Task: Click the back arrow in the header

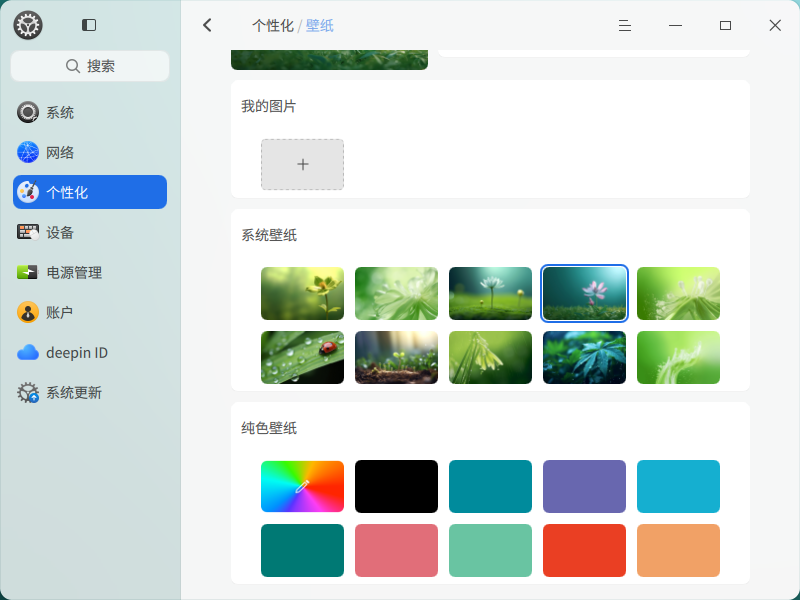Action: (207, 25)
